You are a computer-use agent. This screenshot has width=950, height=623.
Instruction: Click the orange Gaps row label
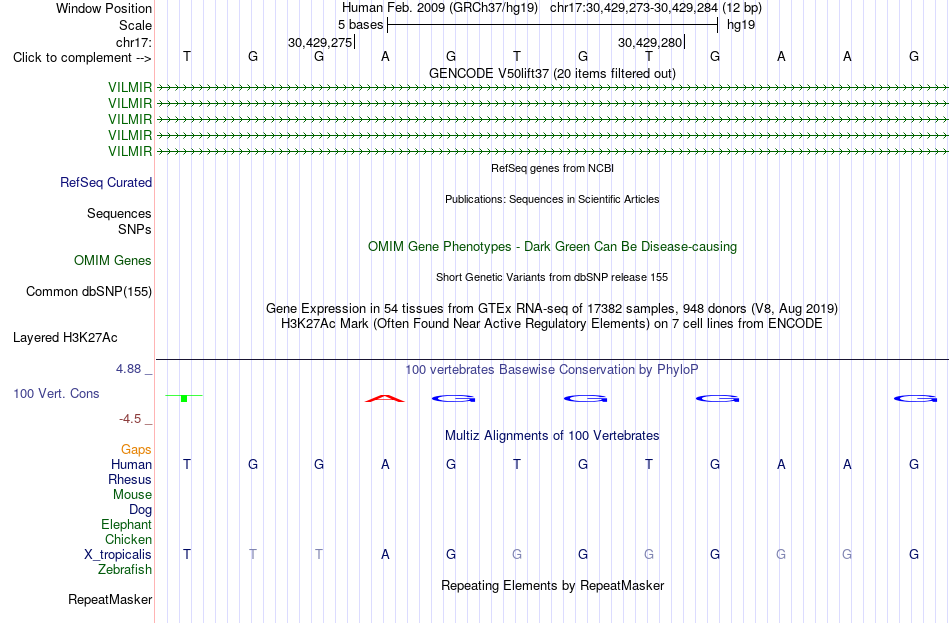tap(136, 450)
